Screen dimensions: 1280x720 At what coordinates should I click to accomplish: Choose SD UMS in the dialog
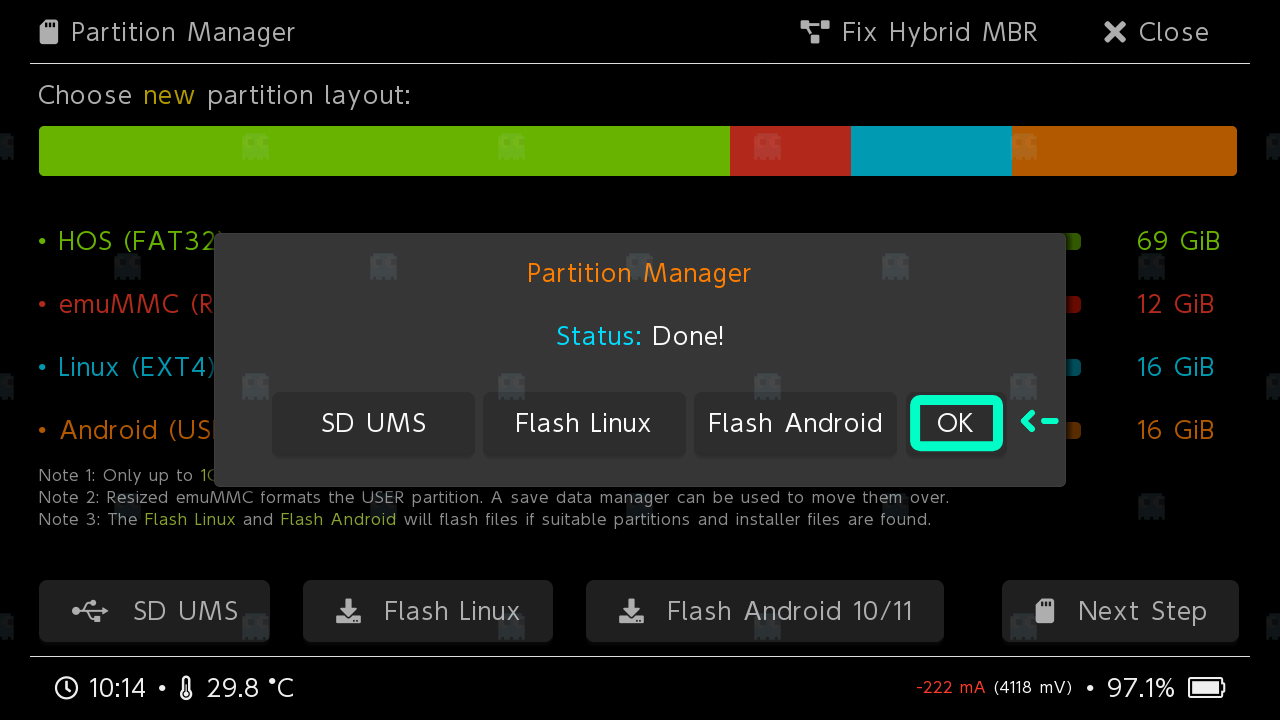(x=373, y=424)
